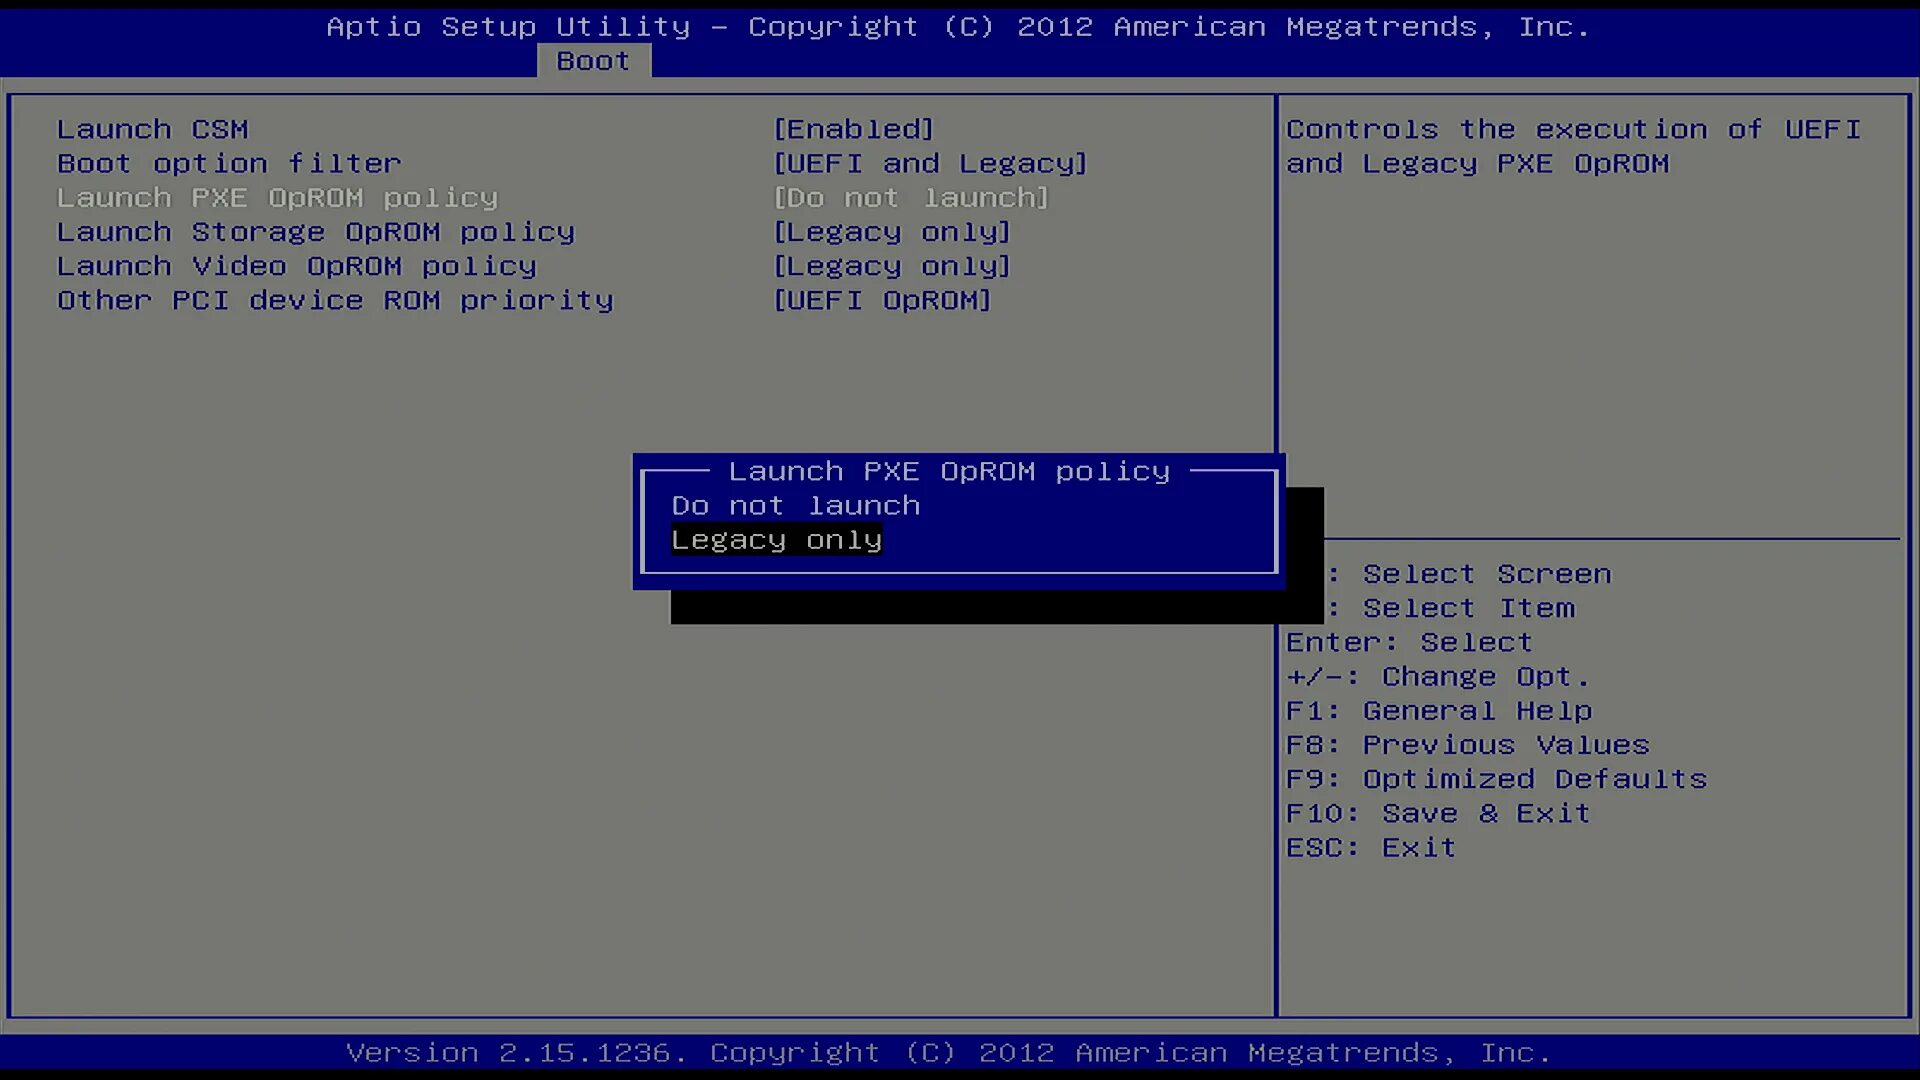Viewport: 1920px width, 1080px height.
Task: Click 'ESC: Exit' help text
Action: 1370,847
